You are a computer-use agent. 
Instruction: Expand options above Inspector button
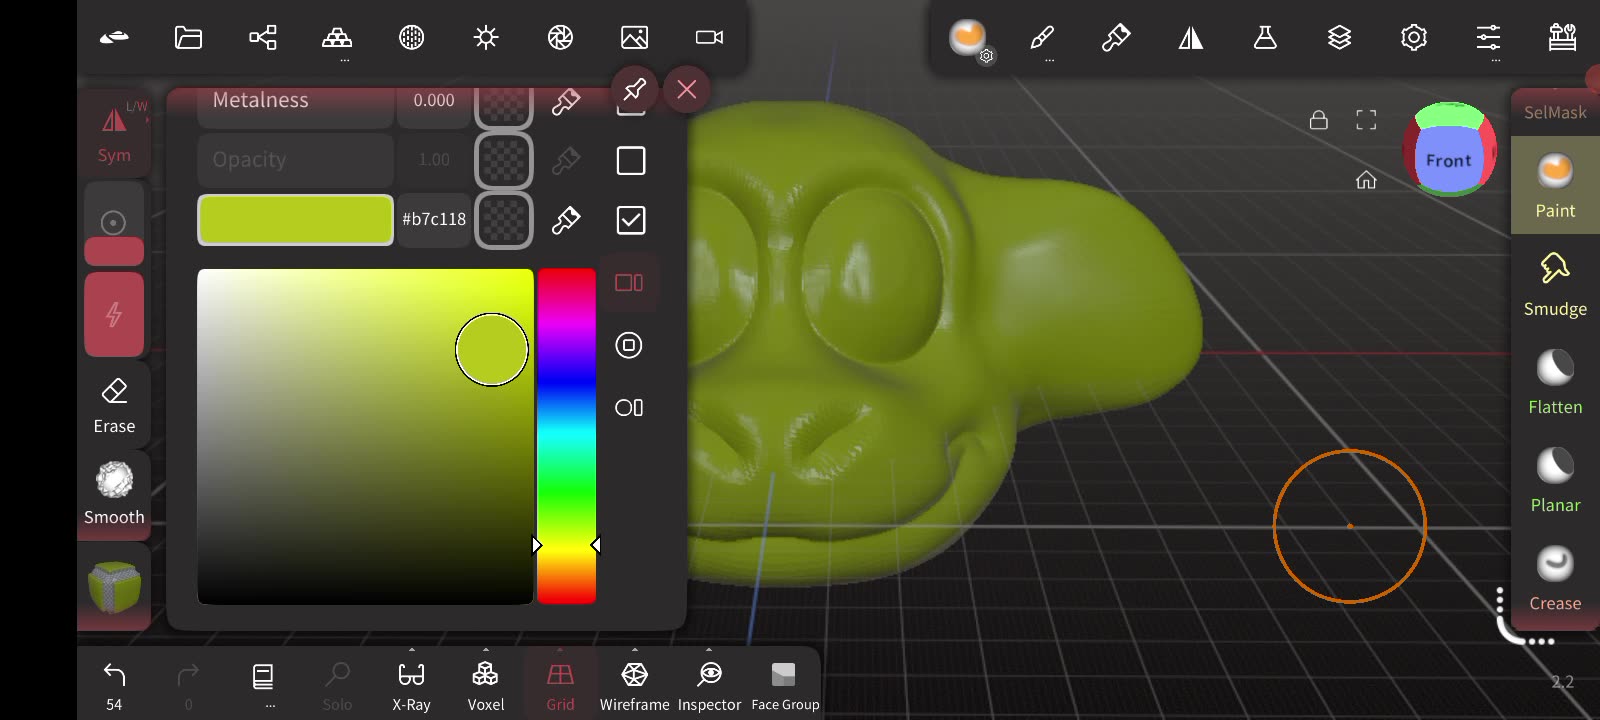click(709, 649)
